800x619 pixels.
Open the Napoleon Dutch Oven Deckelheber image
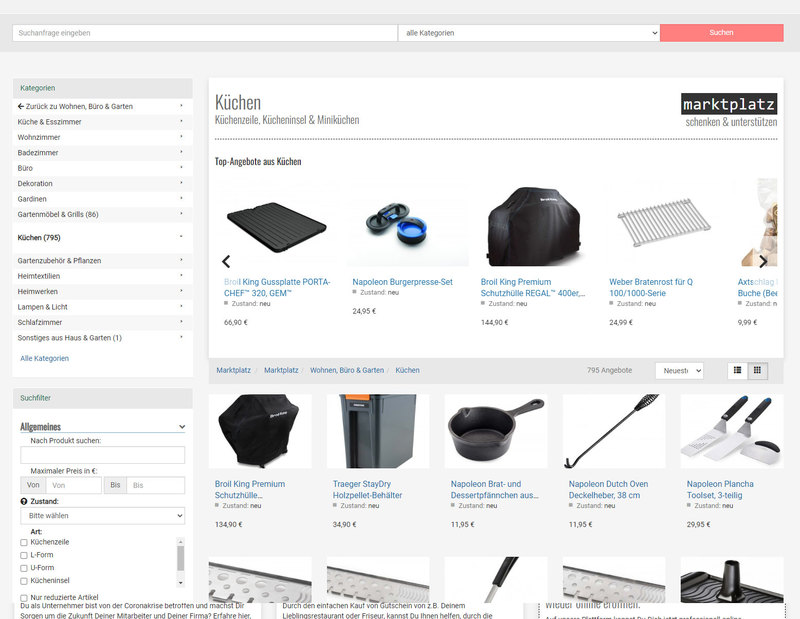(x=614, y=431)
